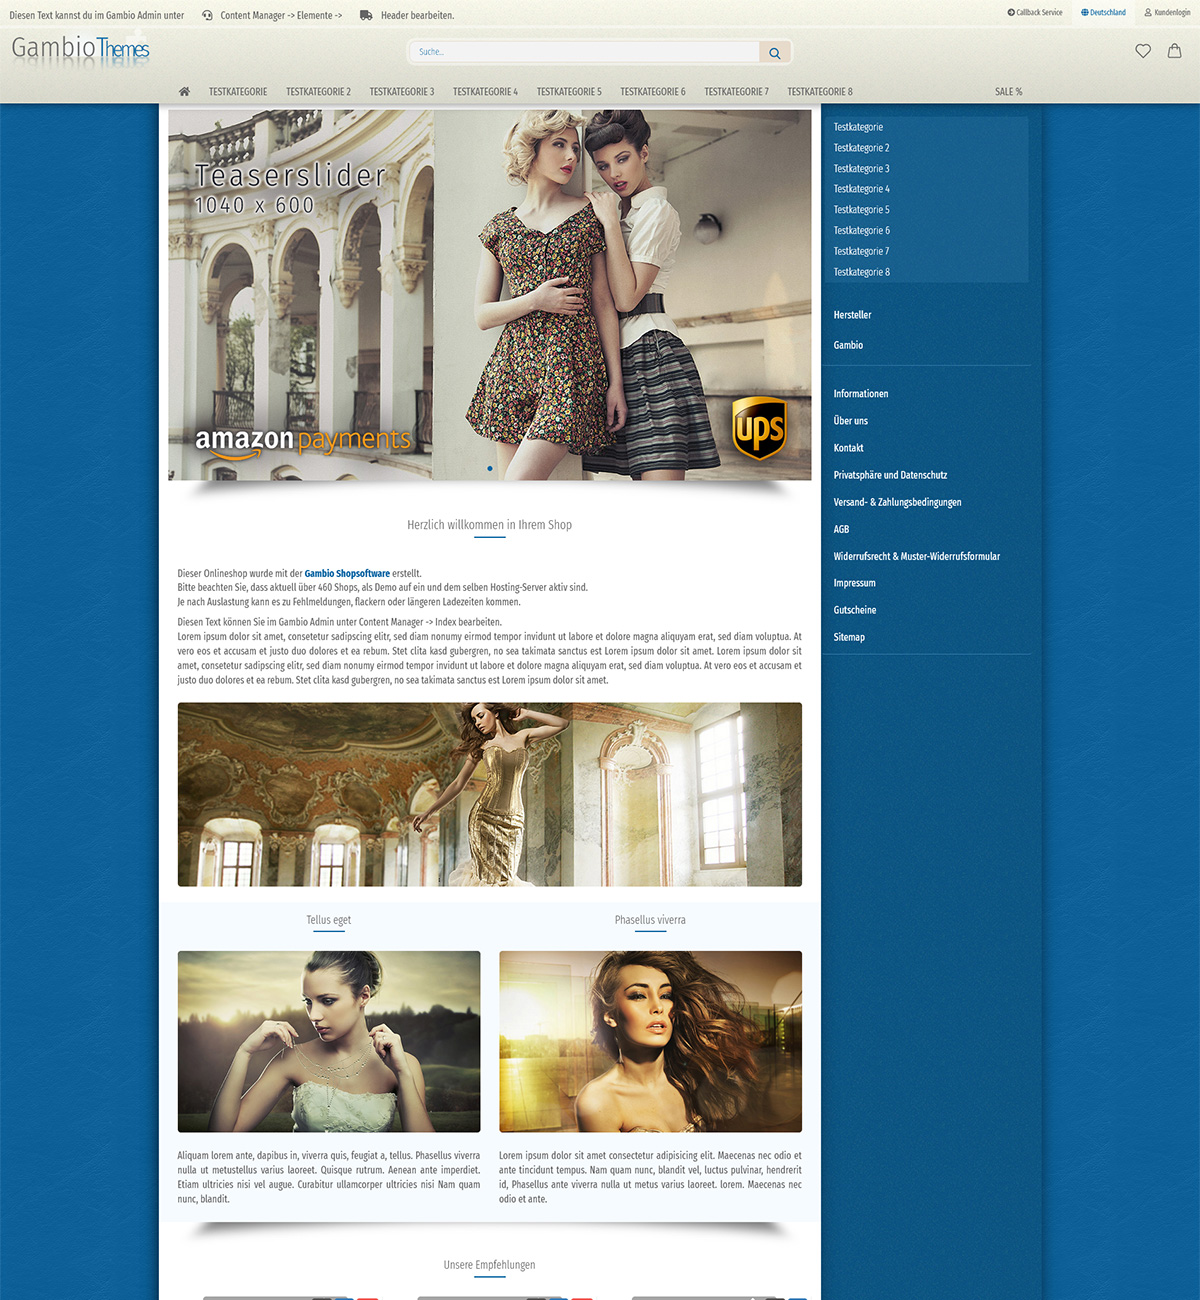Viewport: 1200px width, 1300px height.
Task: Click the Gambio Themes logo
Action: 80,49
